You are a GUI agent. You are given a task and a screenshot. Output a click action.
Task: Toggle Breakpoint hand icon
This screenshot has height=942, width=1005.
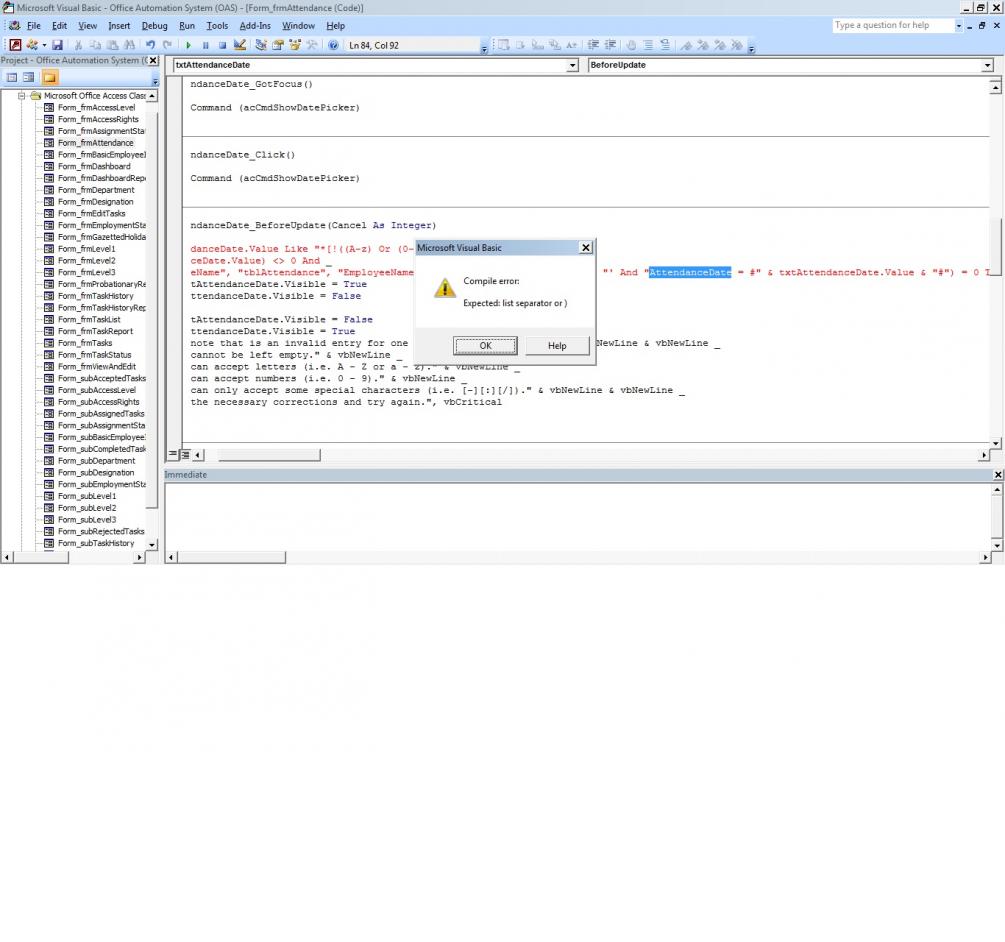point(631,45)
